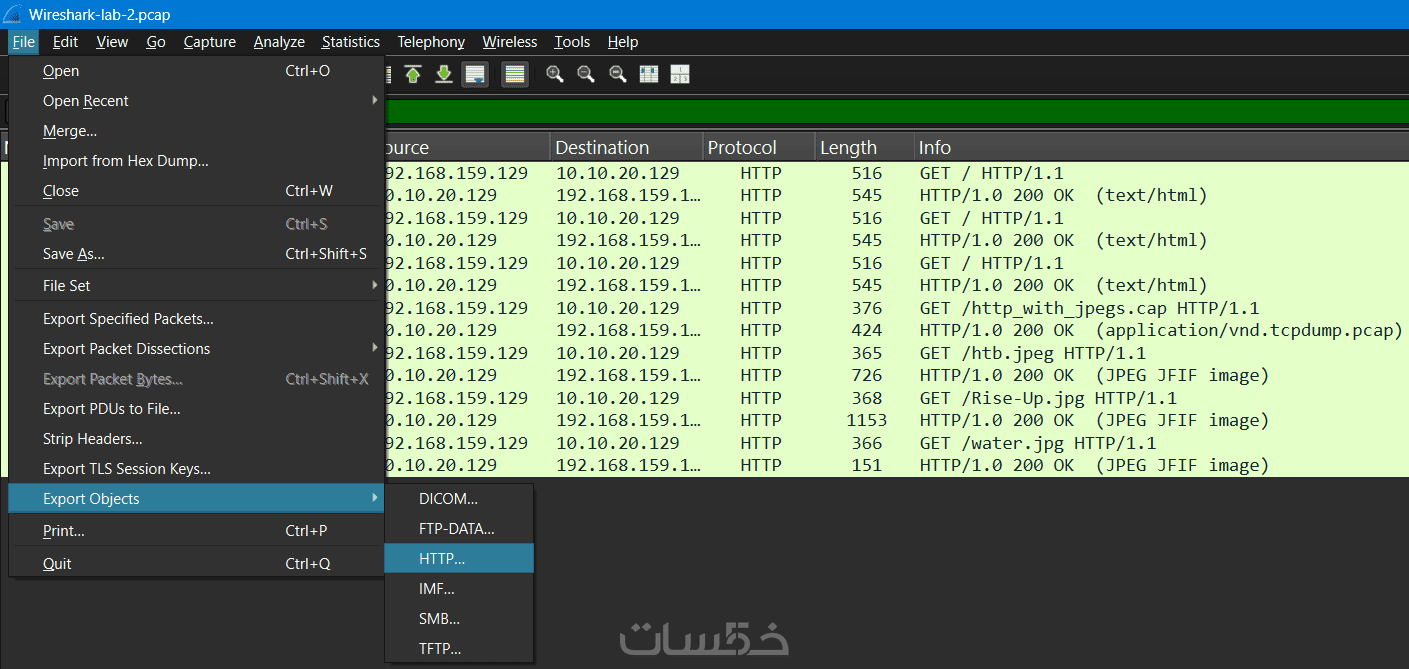Expand the File Set submenu
Screen dimensions: 1409x669
tap(196, 286)
